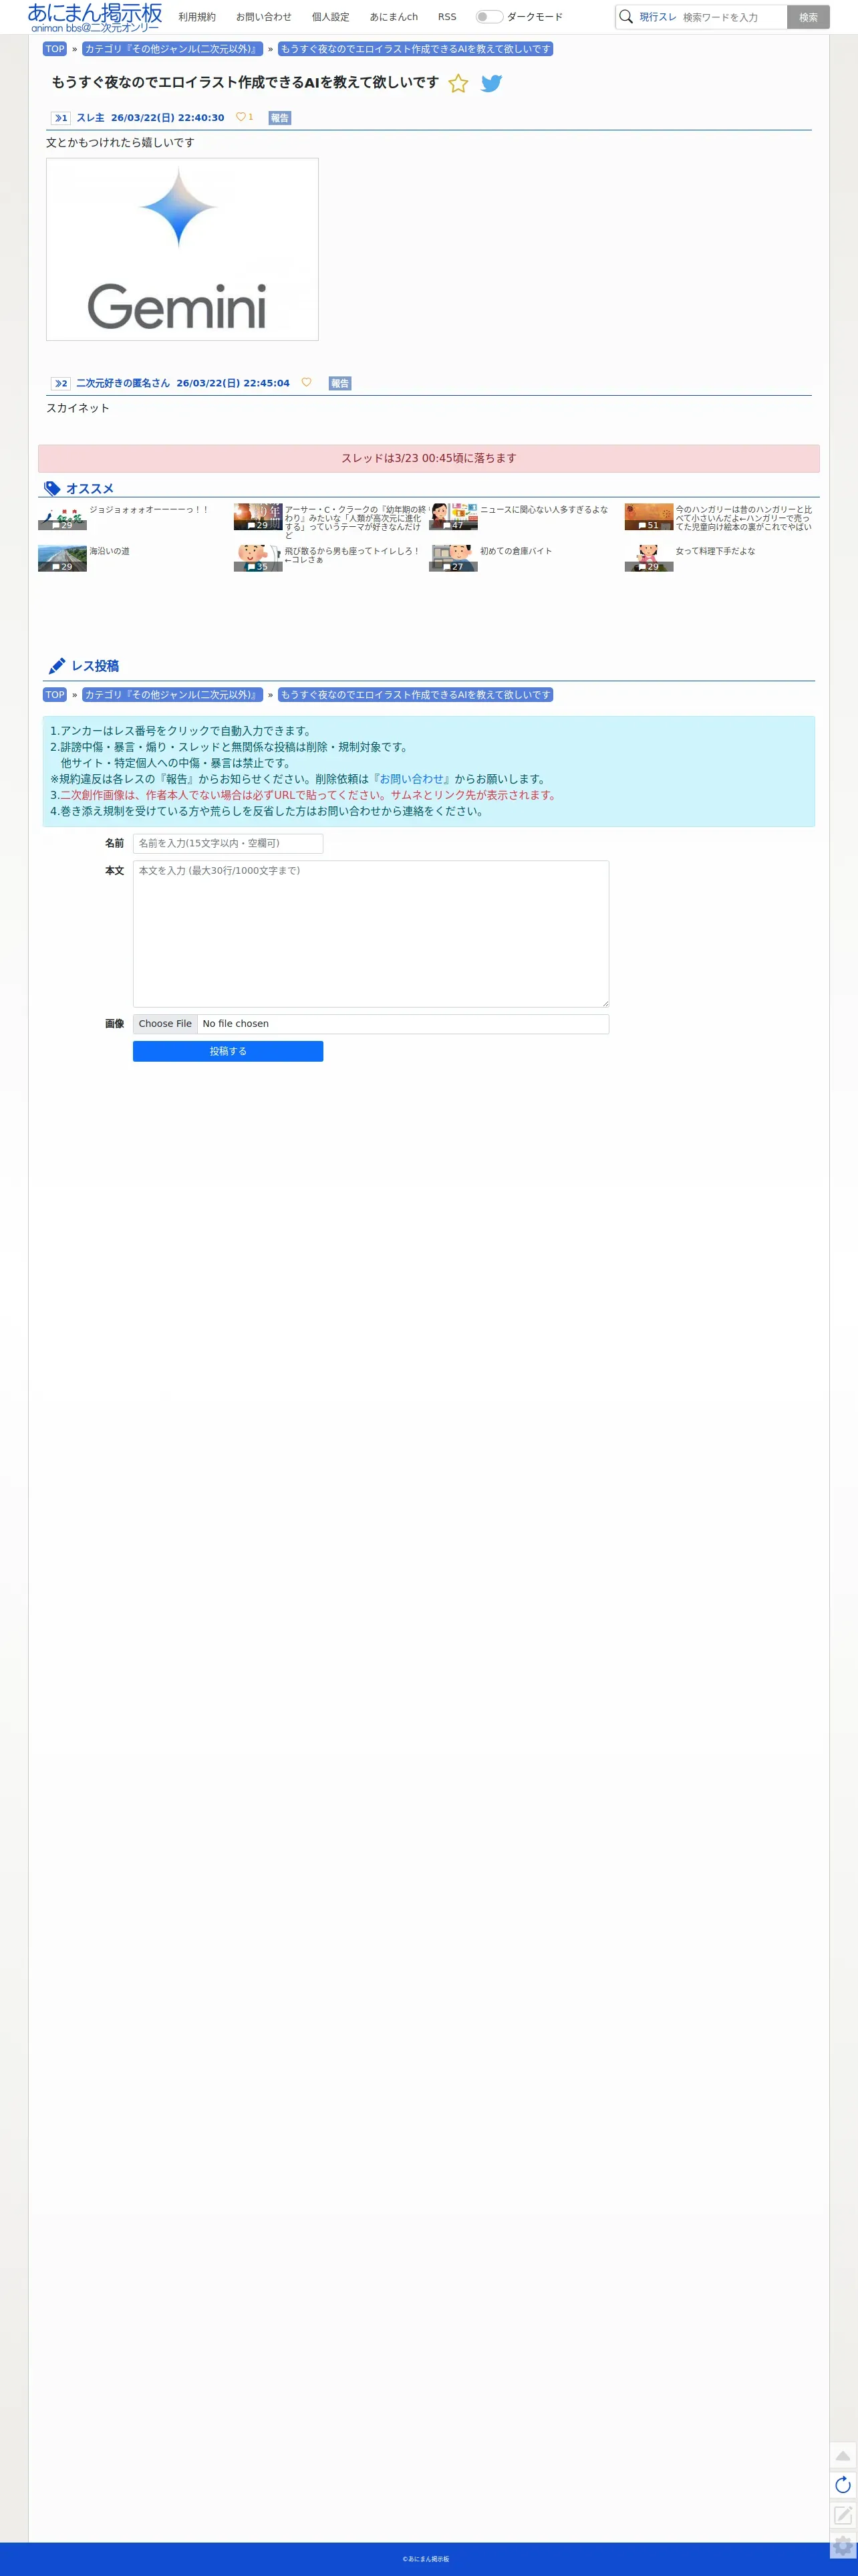Open recommended thread 海沿いの道

pos(109,551)
